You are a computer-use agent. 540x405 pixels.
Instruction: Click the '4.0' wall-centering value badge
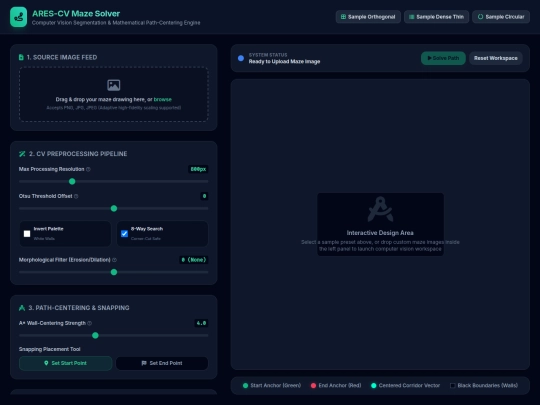pos(201,323)
